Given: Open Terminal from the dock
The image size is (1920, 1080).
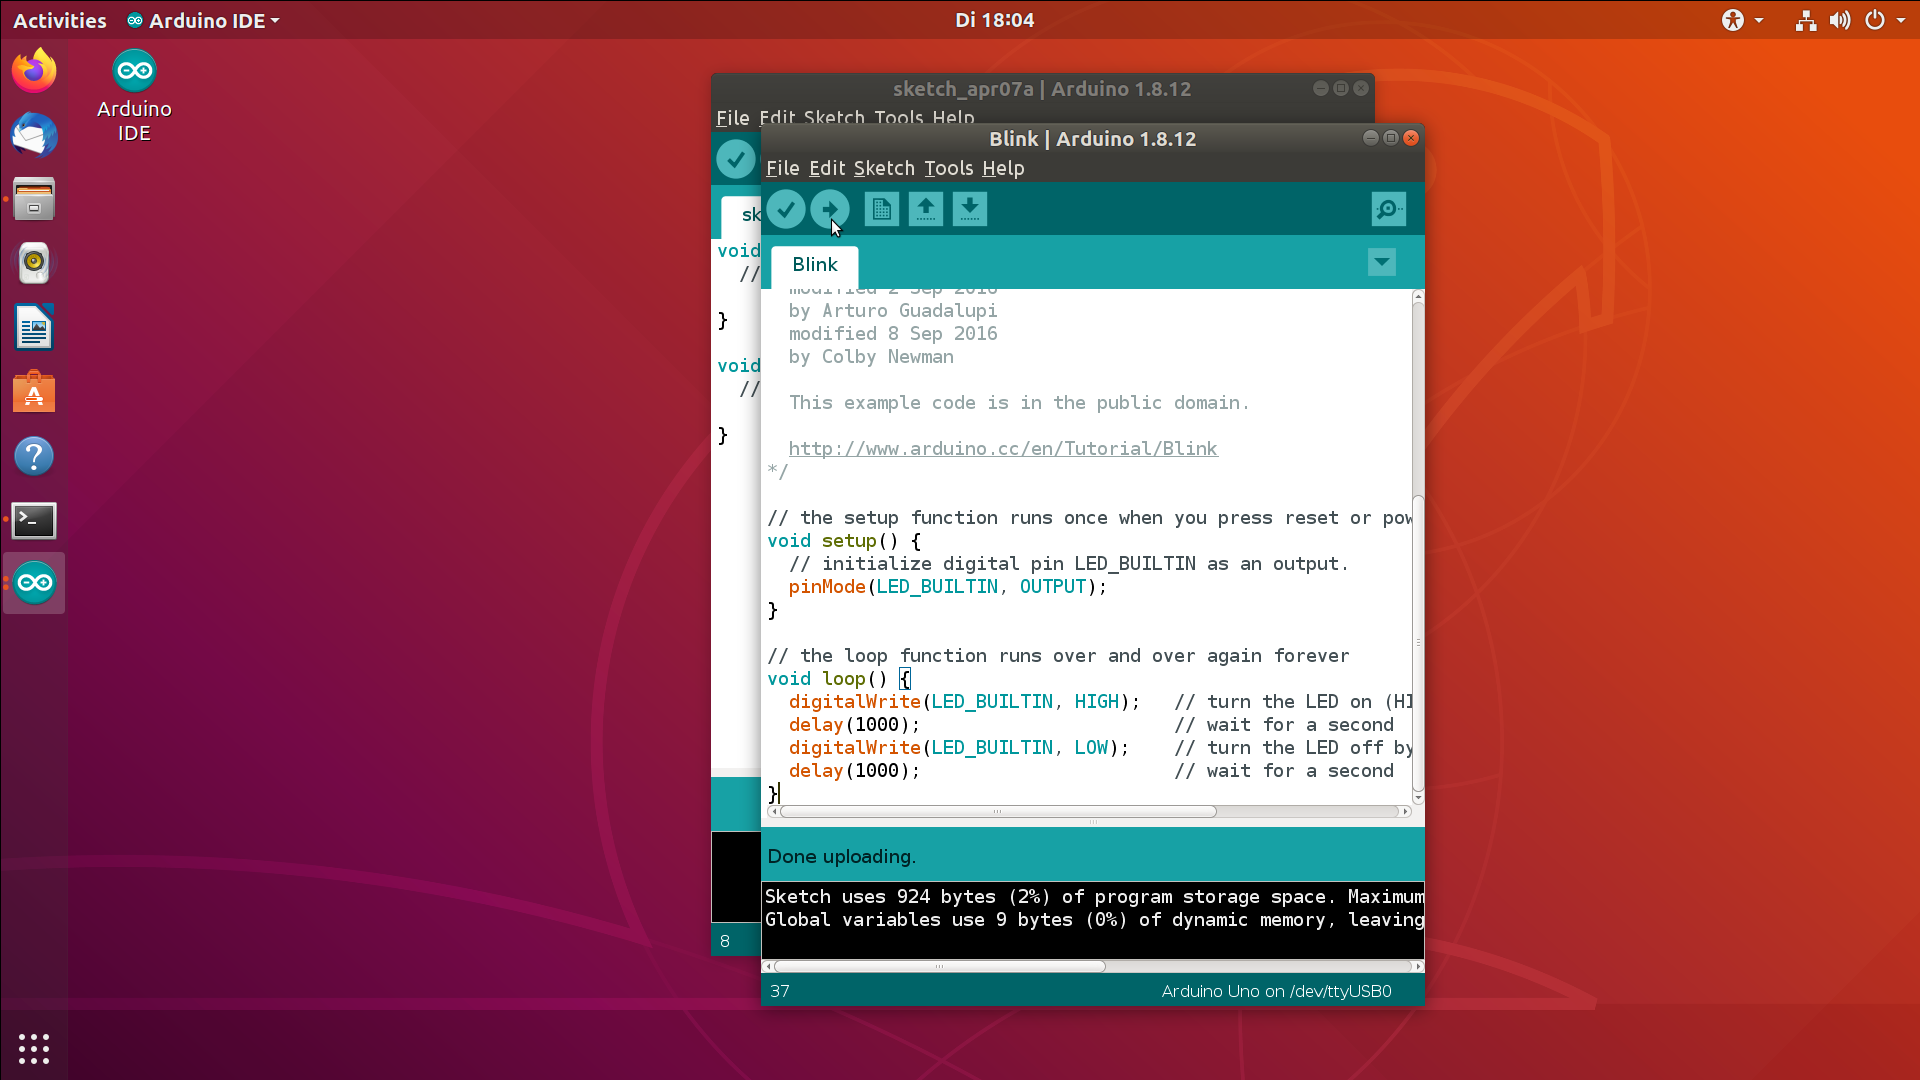Looking at the screenshot, I should pos(34,520).
